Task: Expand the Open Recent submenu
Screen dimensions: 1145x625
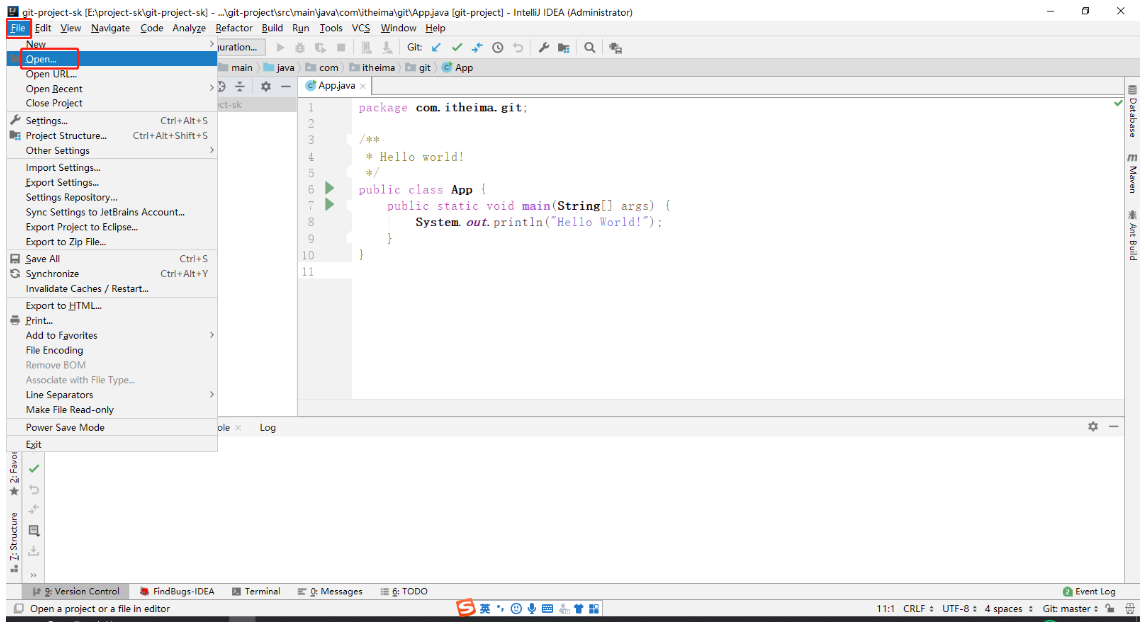Action: 112,88
